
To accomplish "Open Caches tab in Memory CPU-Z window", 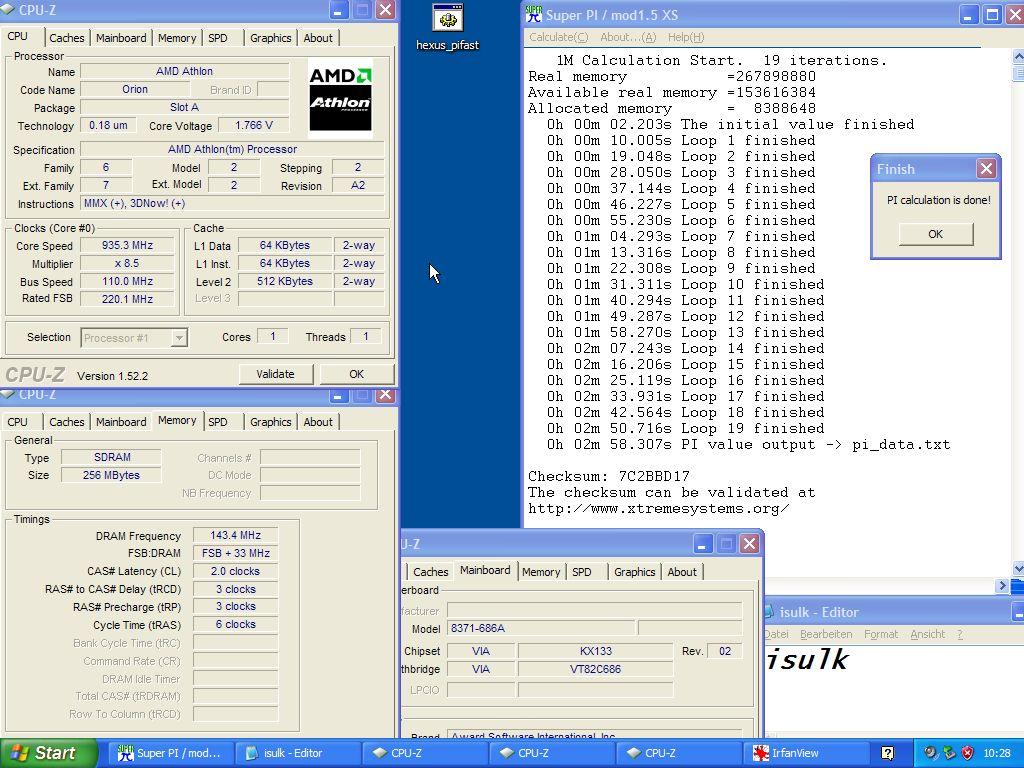I will 67,422.
